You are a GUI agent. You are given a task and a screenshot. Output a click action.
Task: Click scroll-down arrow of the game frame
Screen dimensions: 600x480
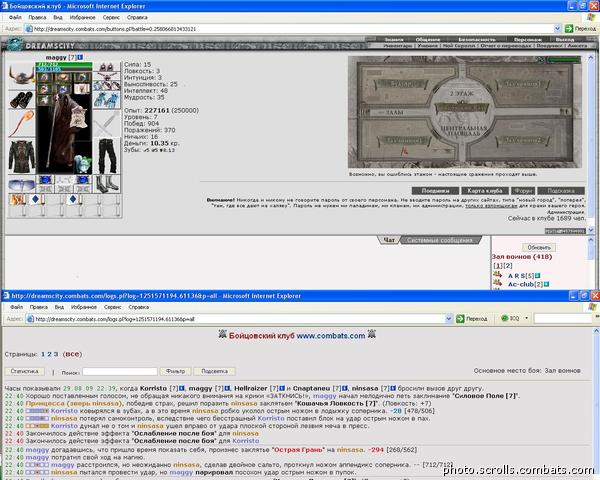tap(591, 230)
